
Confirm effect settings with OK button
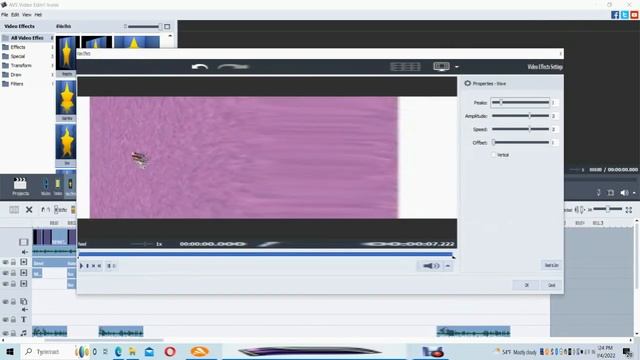tap(526, 285)
